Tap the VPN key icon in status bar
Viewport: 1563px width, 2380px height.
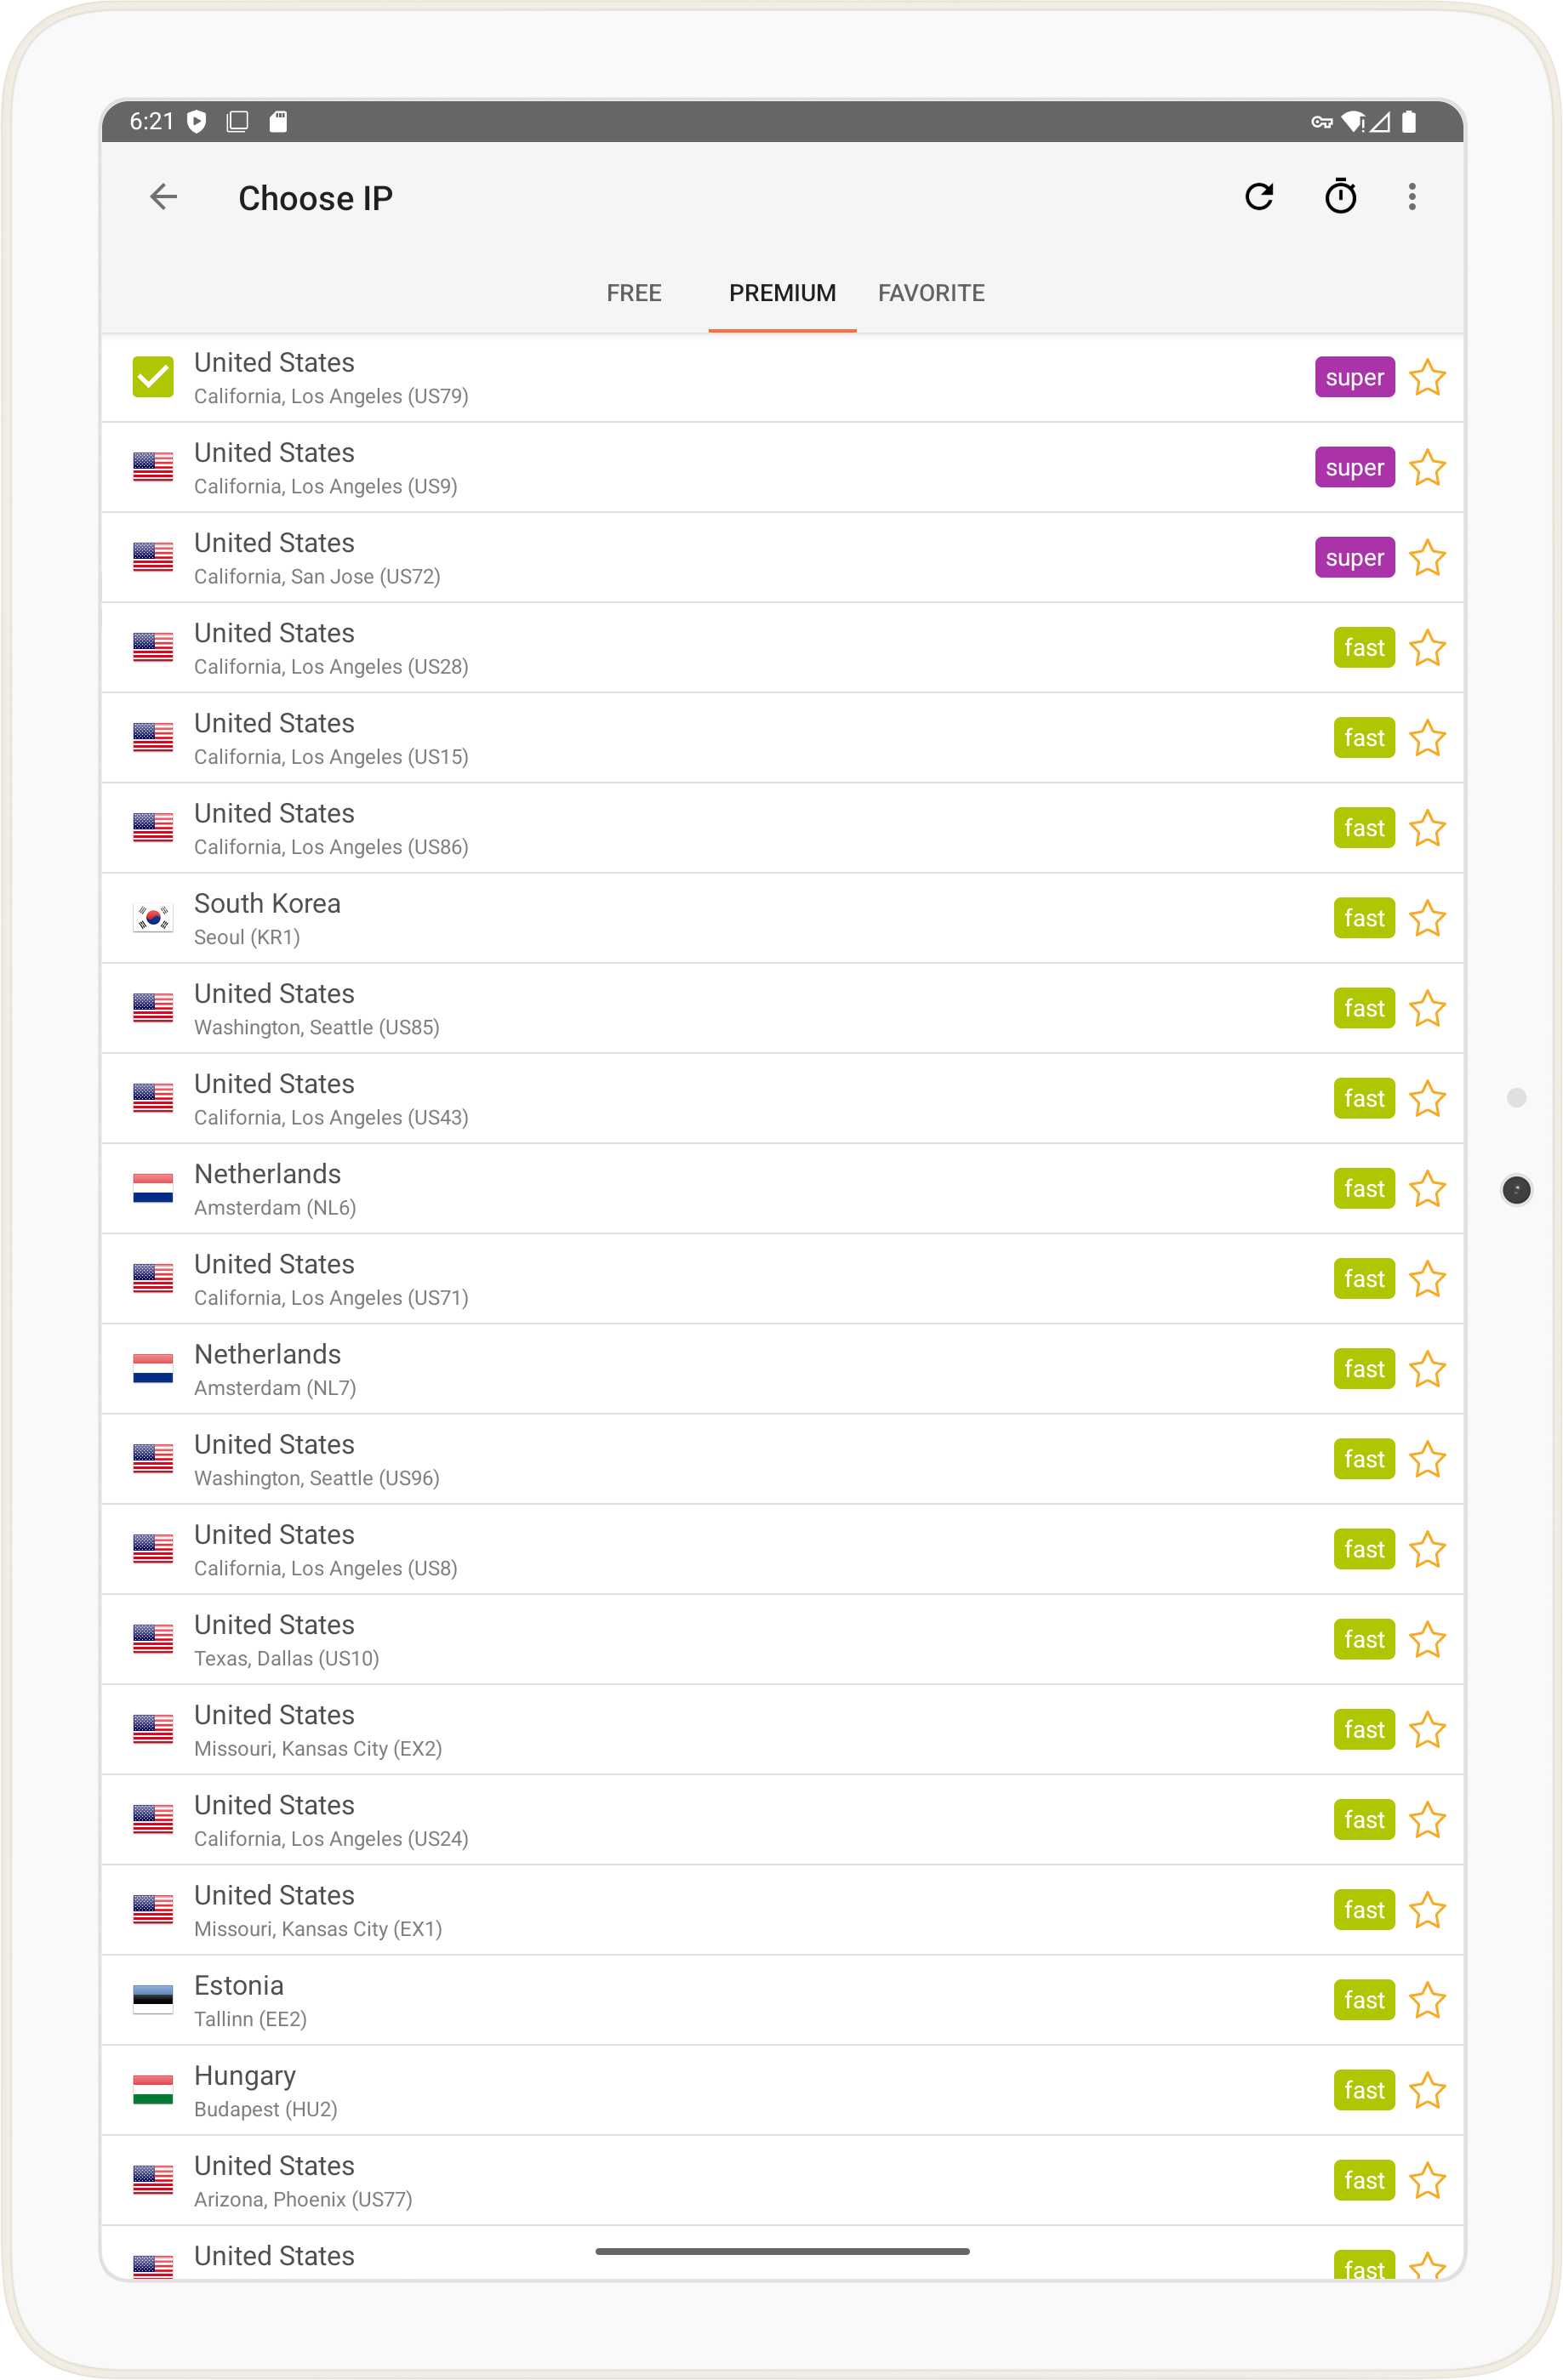(1321, 122)
